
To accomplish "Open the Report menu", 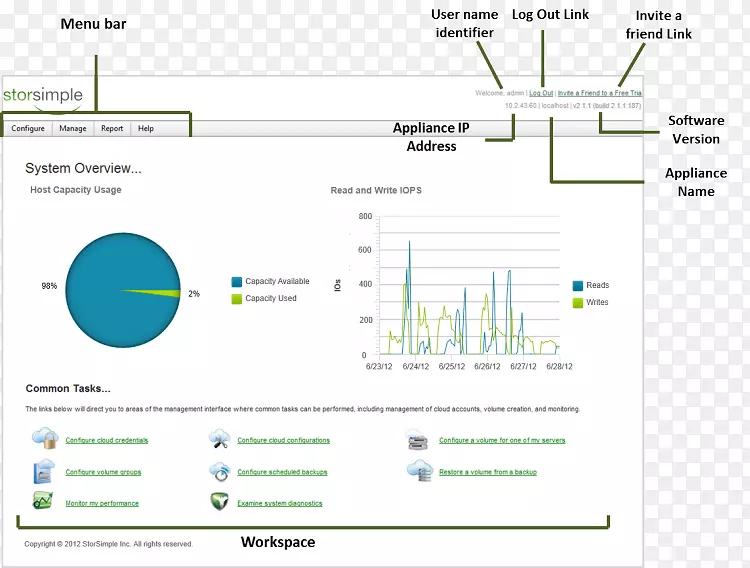I will (x=112, y=128).
